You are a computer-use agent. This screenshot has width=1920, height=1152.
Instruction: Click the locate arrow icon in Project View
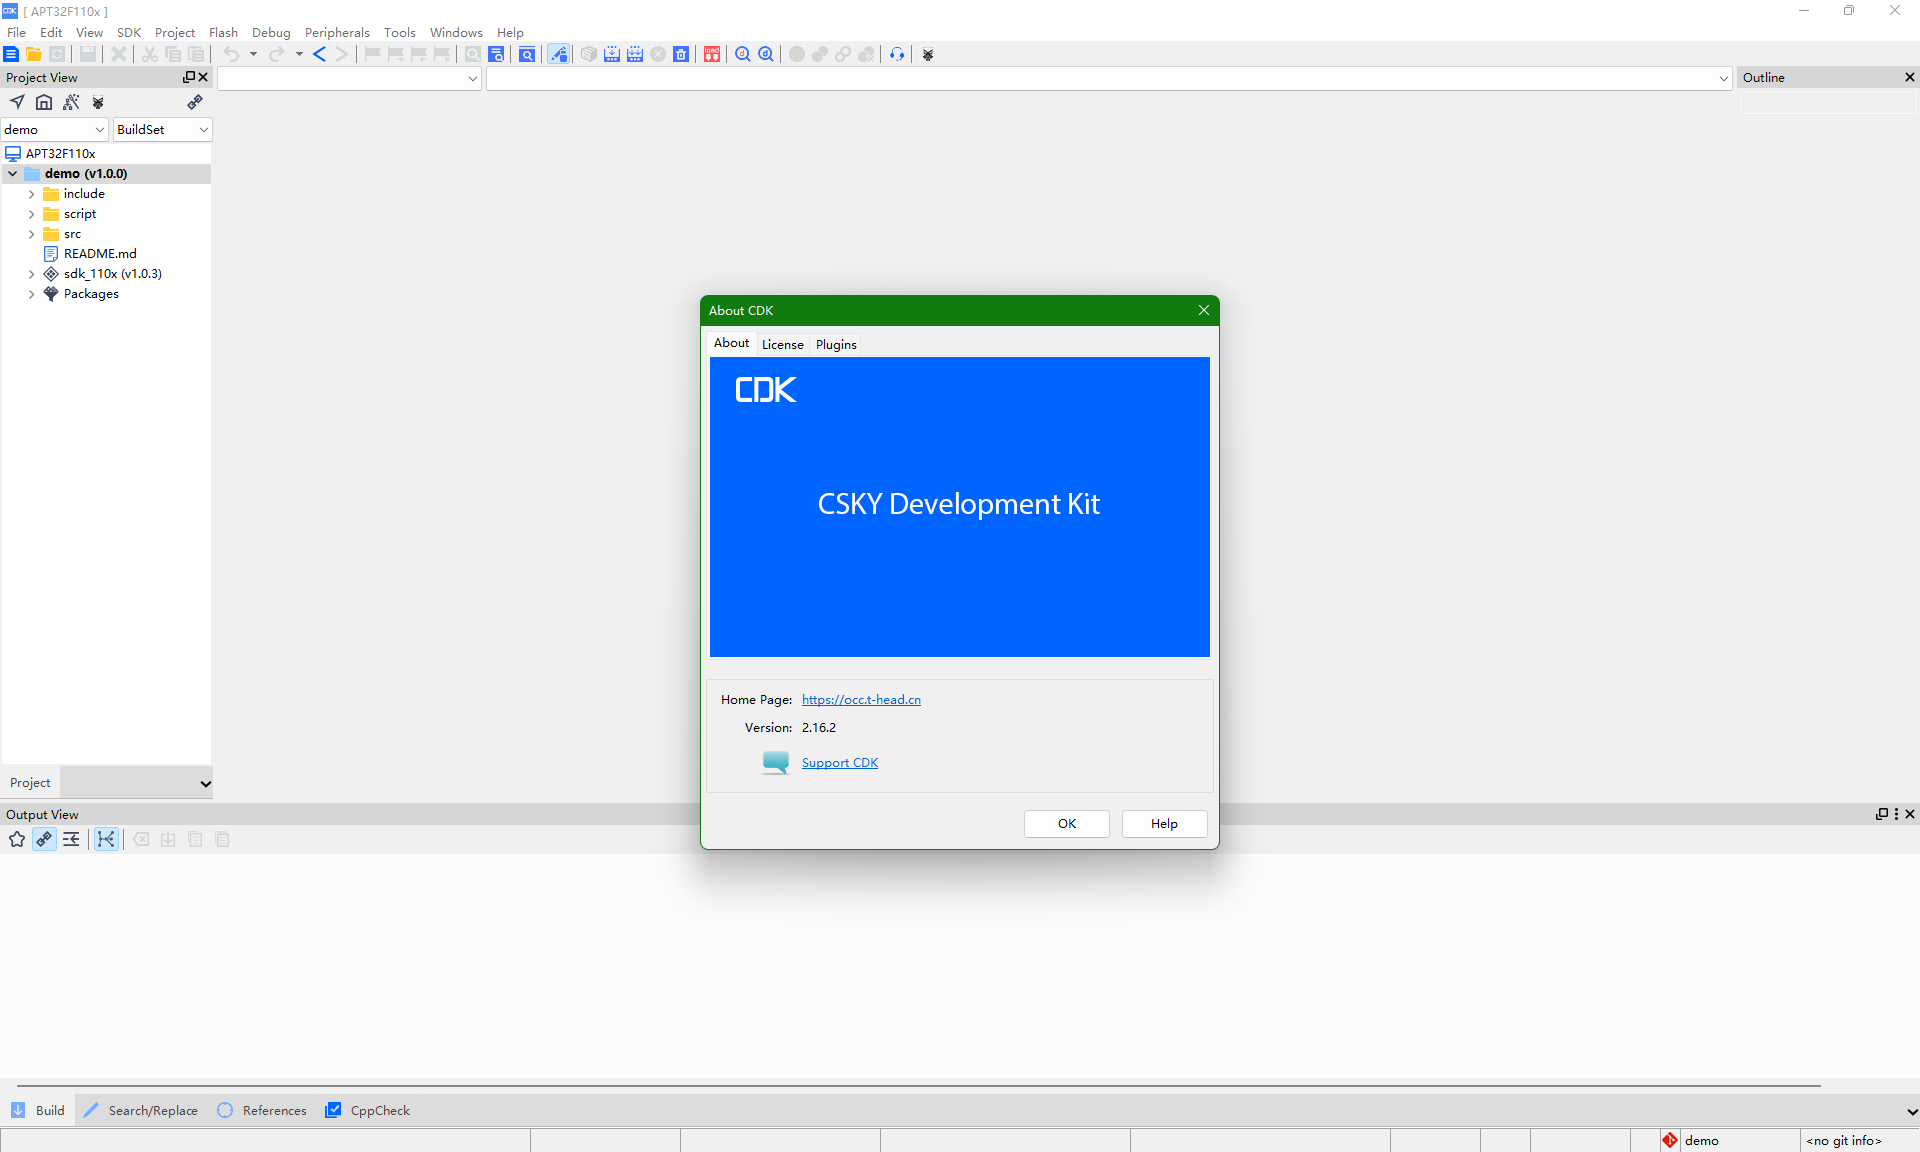(17, 102)
